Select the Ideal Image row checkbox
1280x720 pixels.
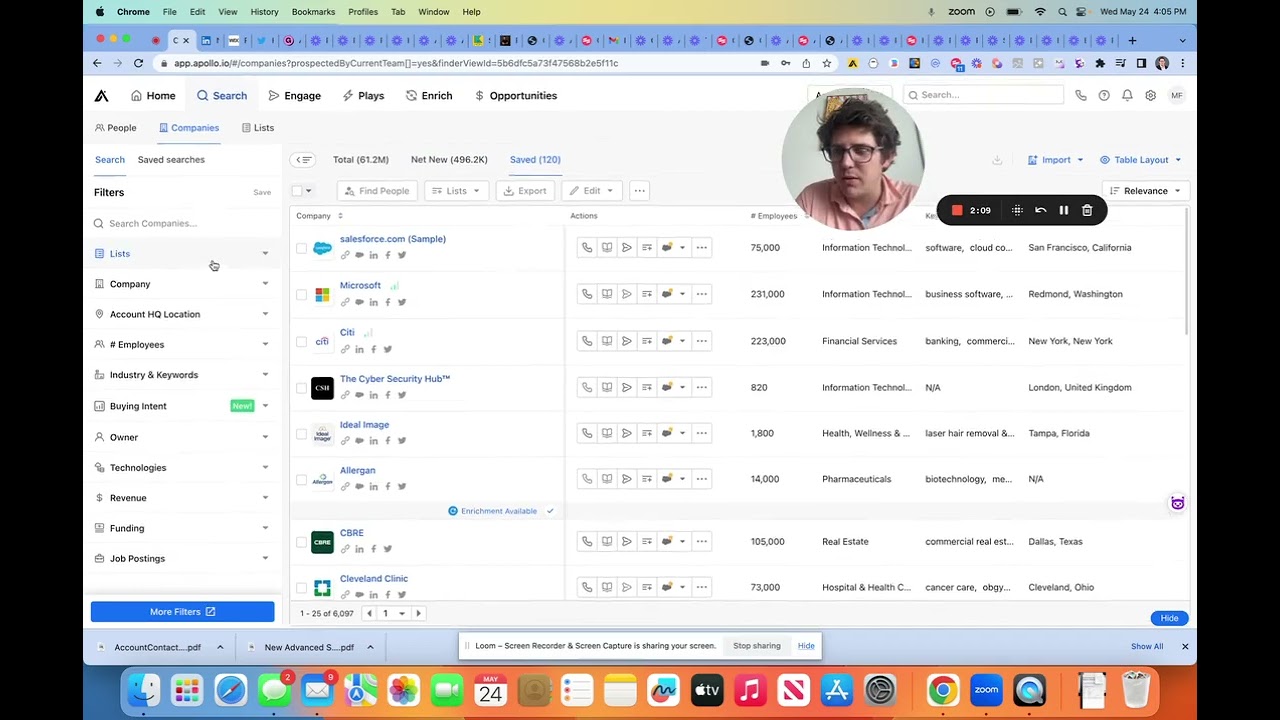coord(301,433)
